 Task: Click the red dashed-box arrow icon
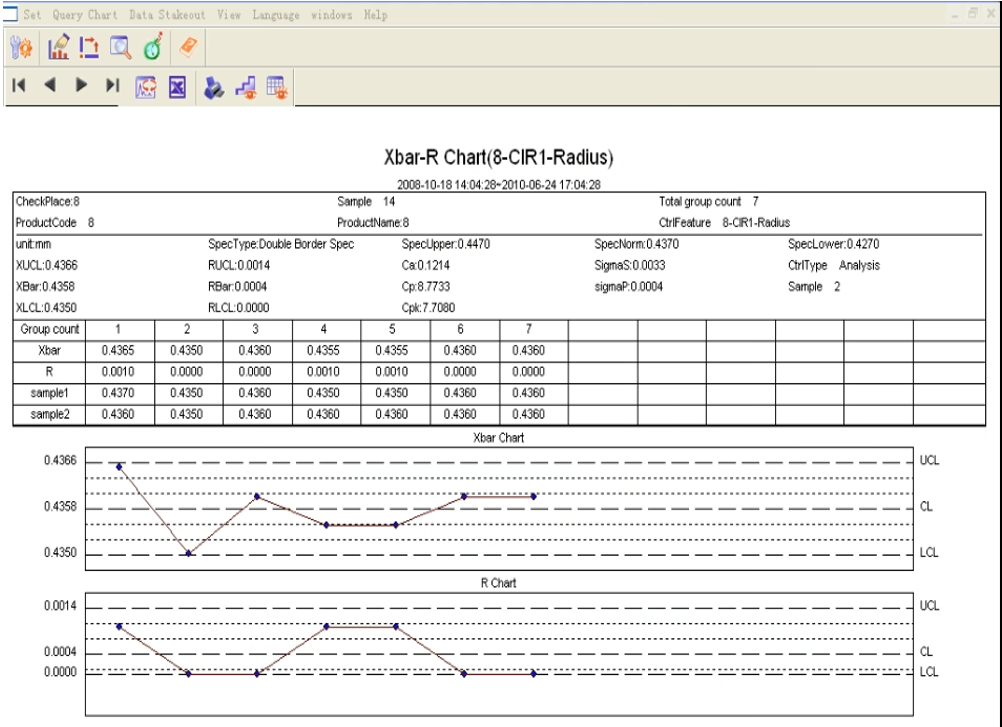point(89,48)
